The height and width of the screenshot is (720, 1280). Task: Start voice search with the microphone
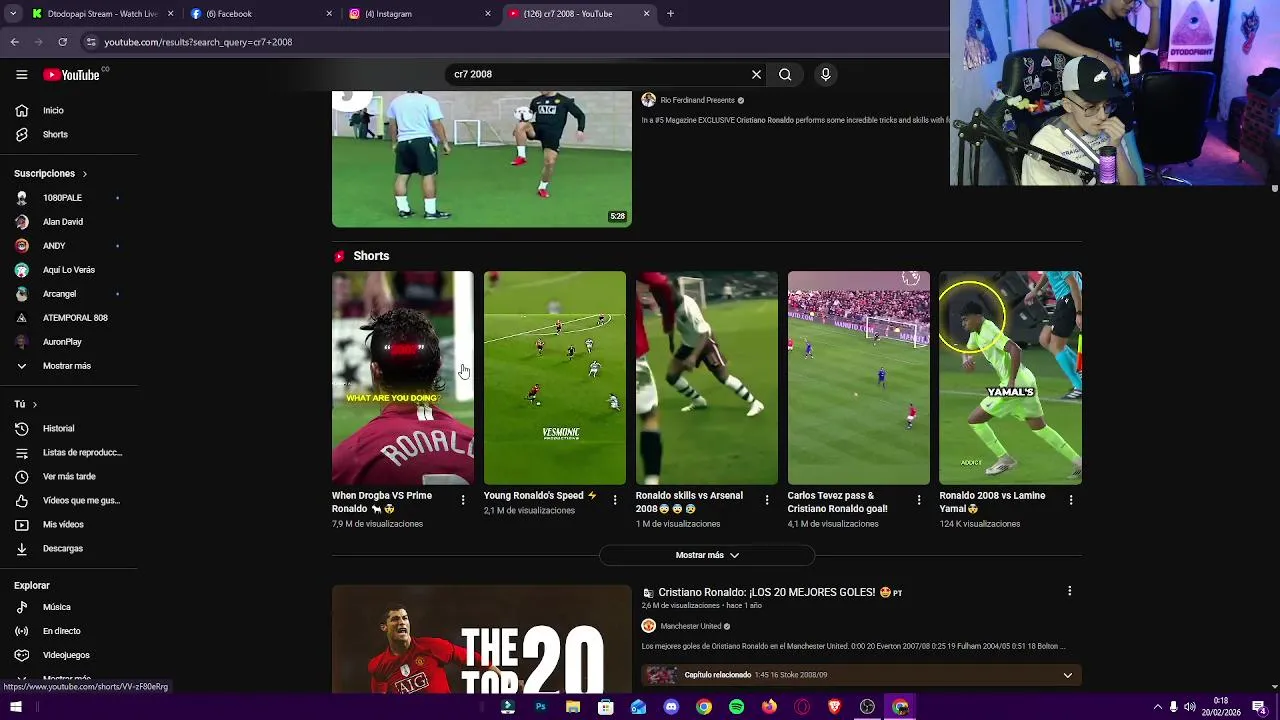point(825,74)
